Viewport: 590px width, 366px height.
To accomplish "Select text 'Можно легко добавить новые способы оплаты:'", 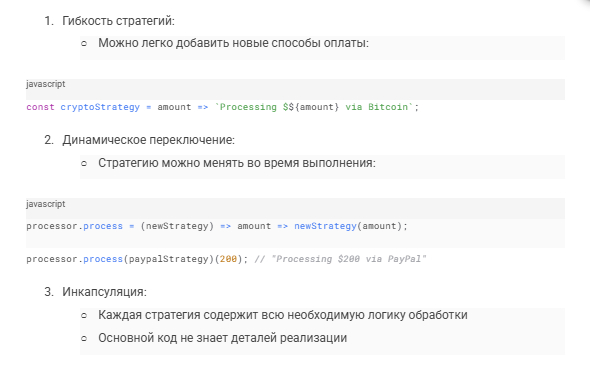I will click(x=233, y=43).
